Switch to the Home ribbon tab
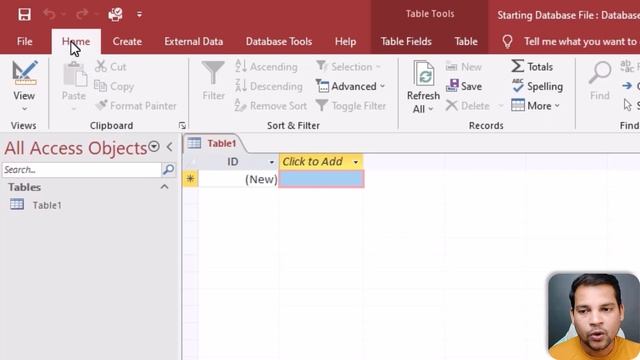The image size is (640, 360). 76,41
